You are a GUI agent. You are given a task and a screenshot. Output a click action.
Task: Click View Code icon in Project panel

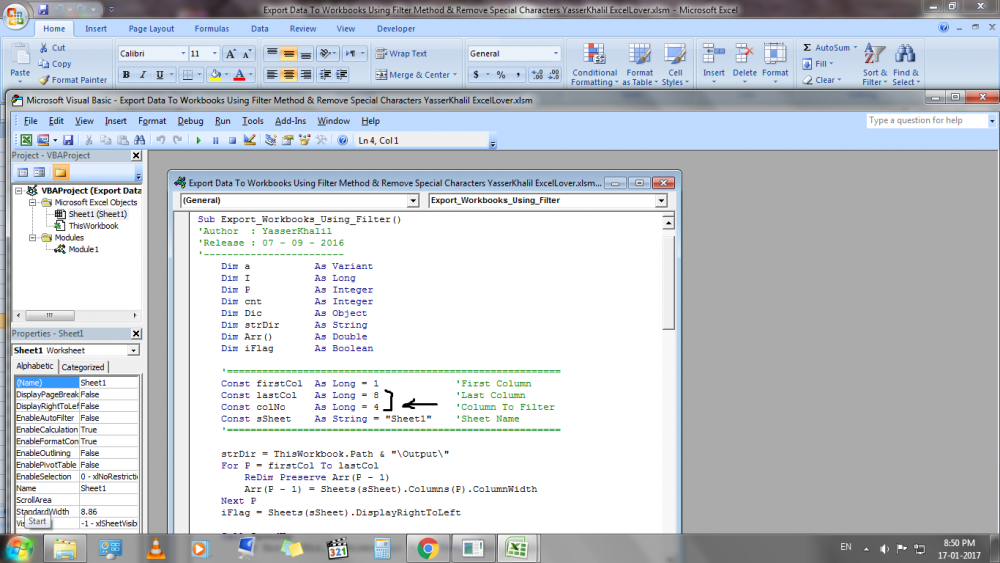(23, 173)
